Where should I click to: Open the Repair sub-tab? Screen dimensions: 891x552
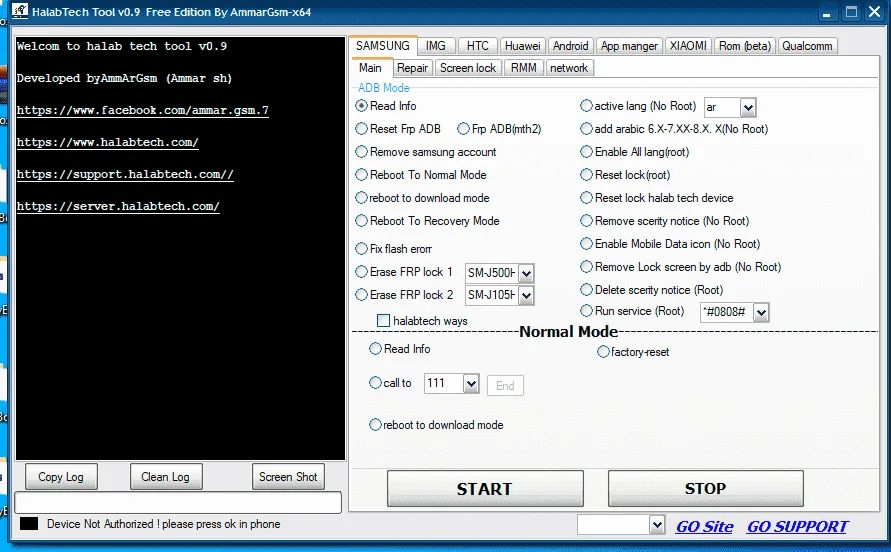(412, 68)
